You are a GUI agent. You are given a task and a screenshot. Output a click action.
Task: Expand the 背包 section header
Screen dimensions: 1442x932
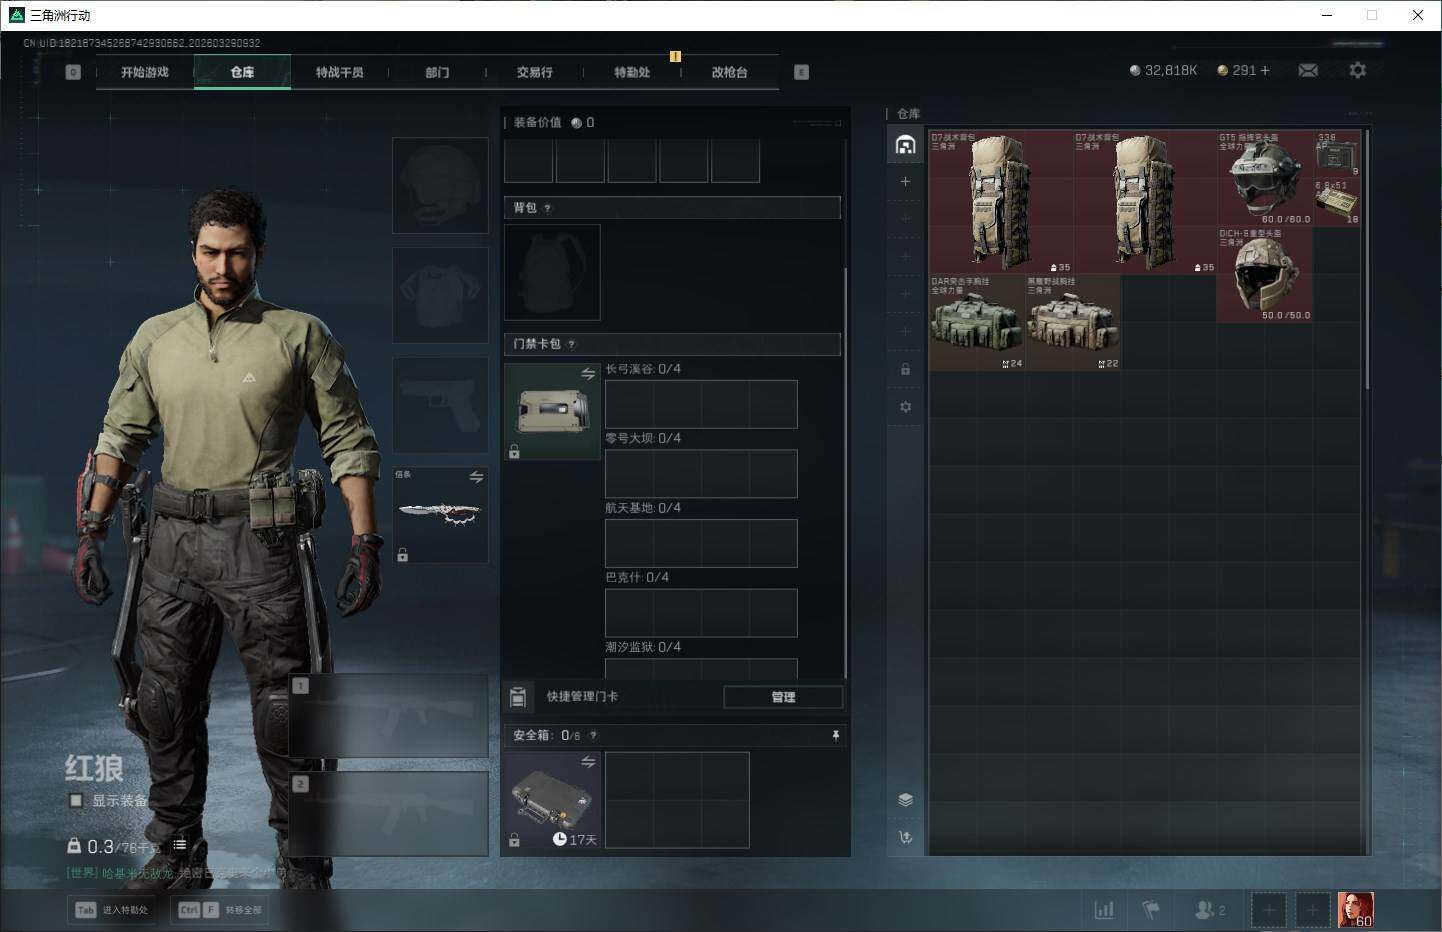672,208
